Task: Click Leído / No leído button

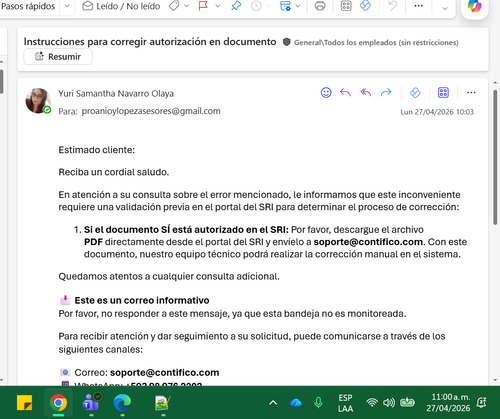Action: point(121,6)
